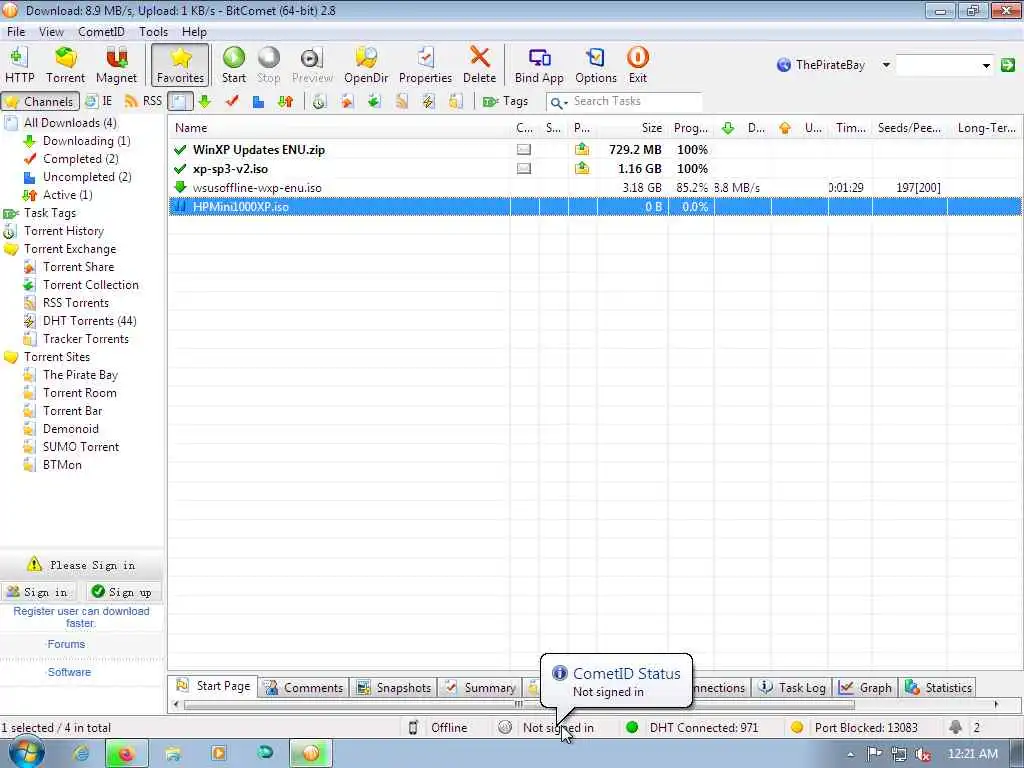Click the Port Blocked yellow status indicator
This screenshot has height=768, width=1024.
[x=854, y=728]
